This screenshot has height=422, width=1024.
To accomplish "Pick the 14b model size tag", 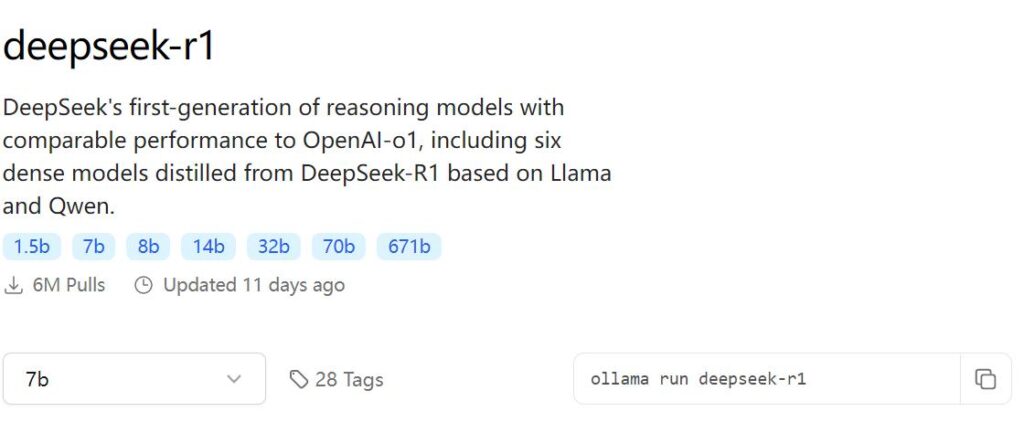I will [209, 247].
